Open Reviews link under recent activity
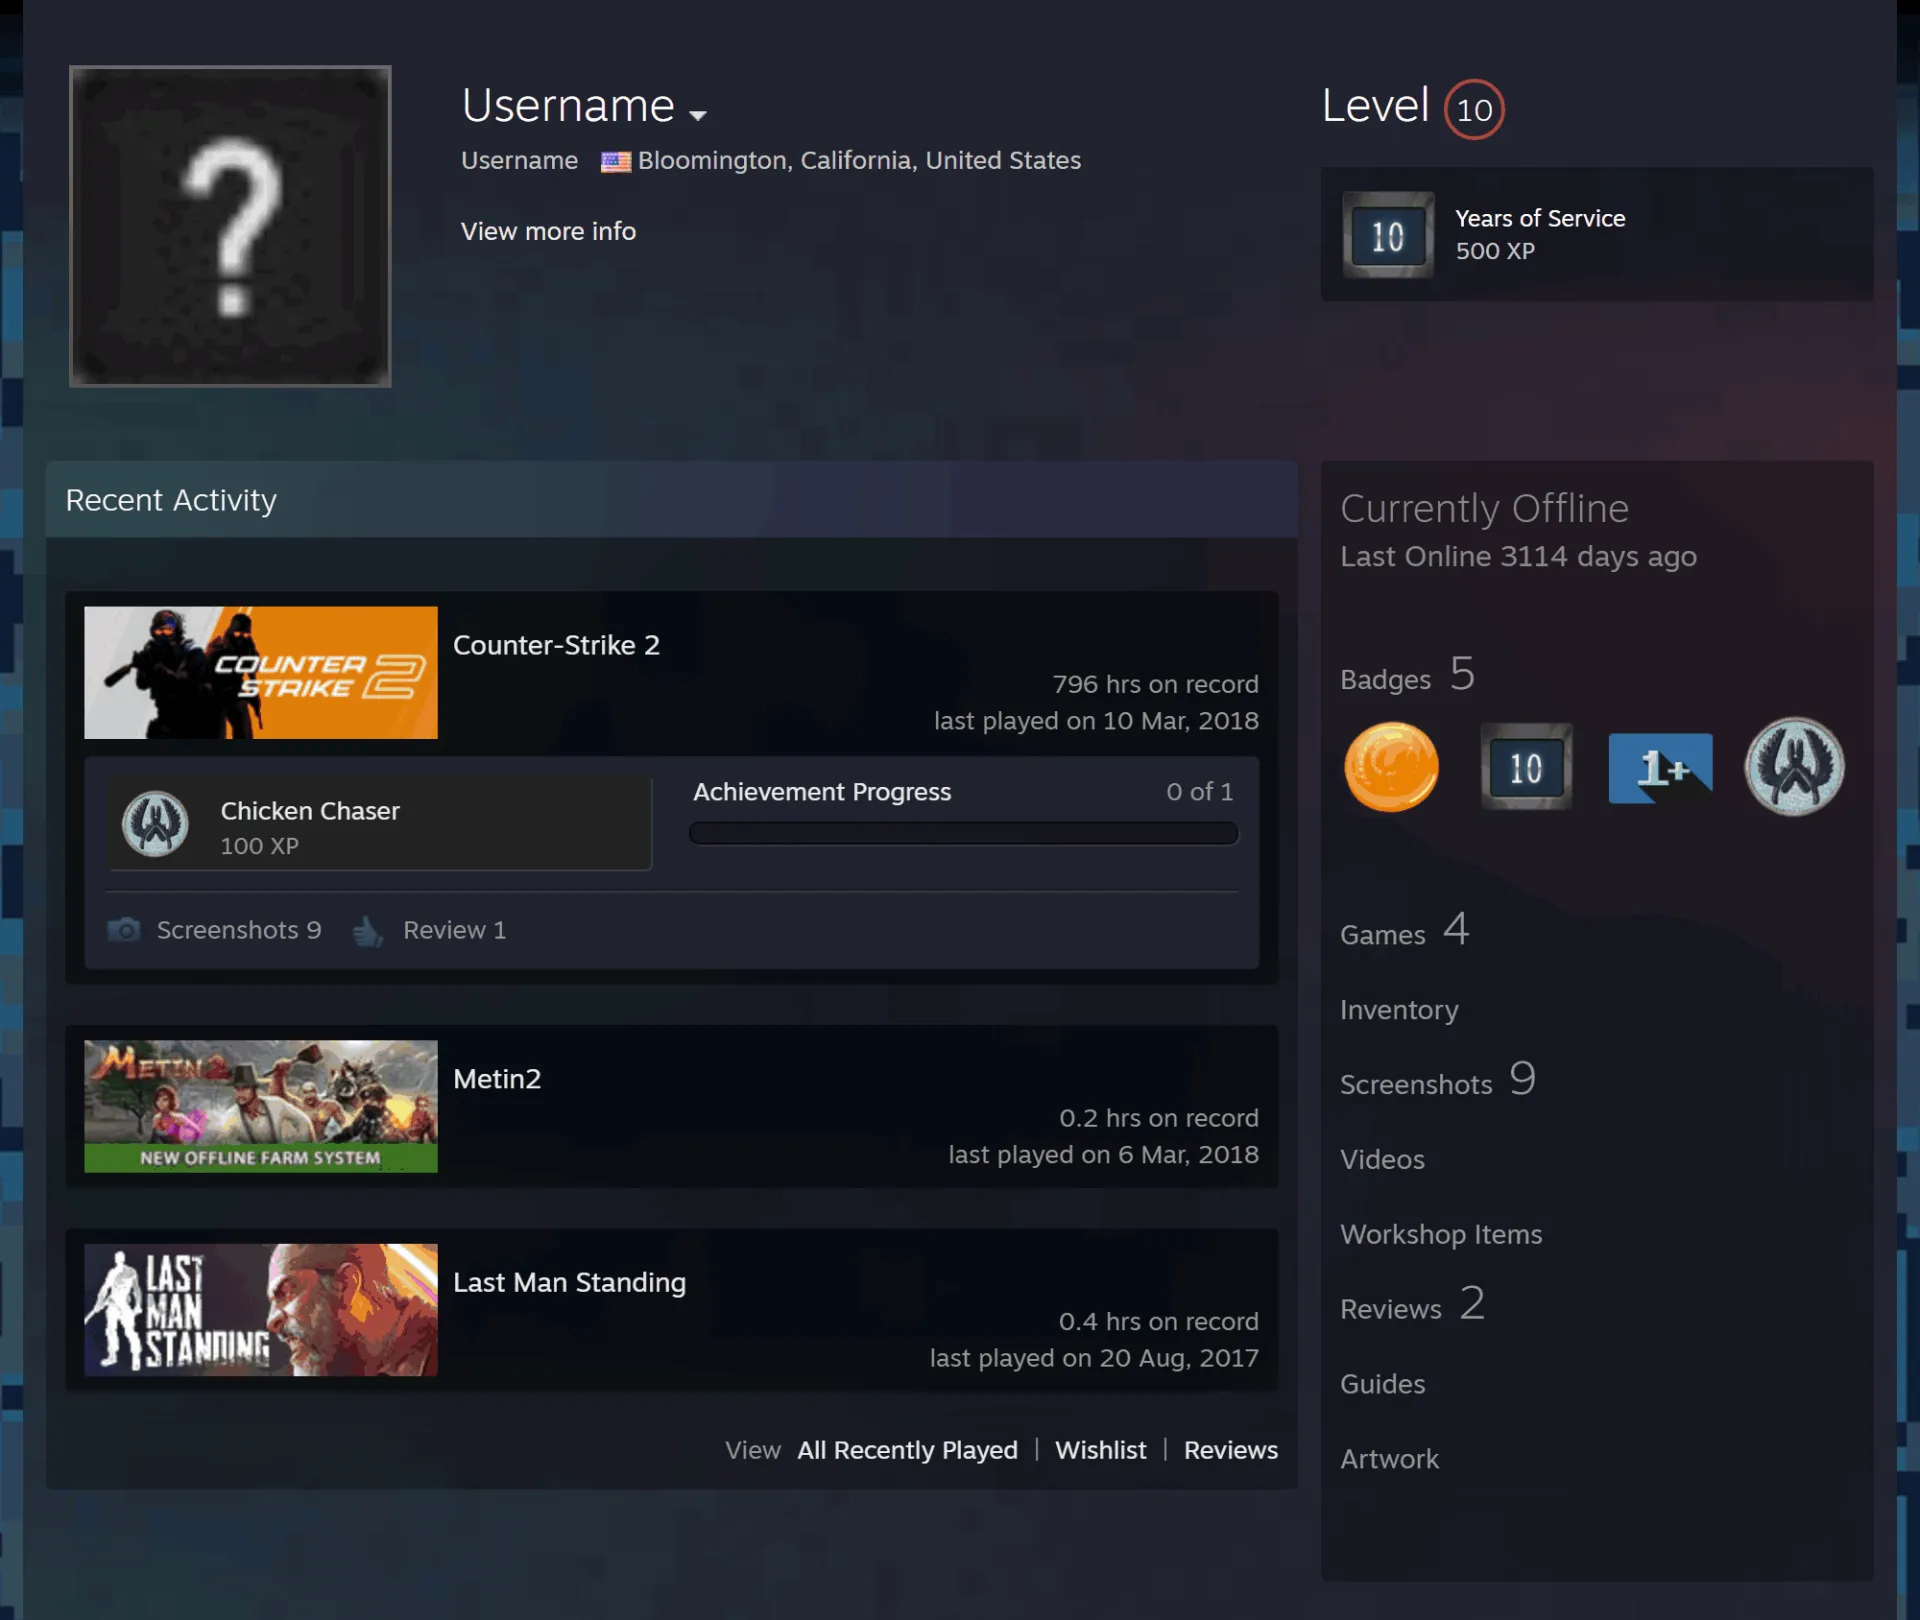The height and width of the screenshot is (1620, 1920). click(1231, 1450)
